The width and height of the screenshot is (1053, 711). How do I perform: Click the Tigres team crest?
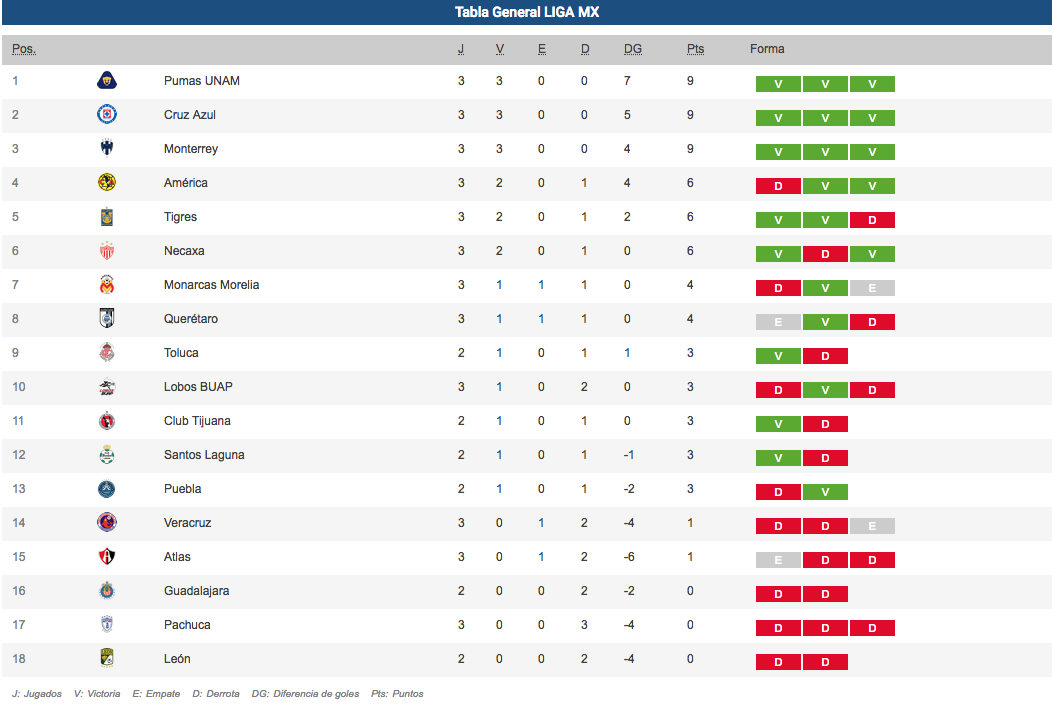tap(106, 217)
